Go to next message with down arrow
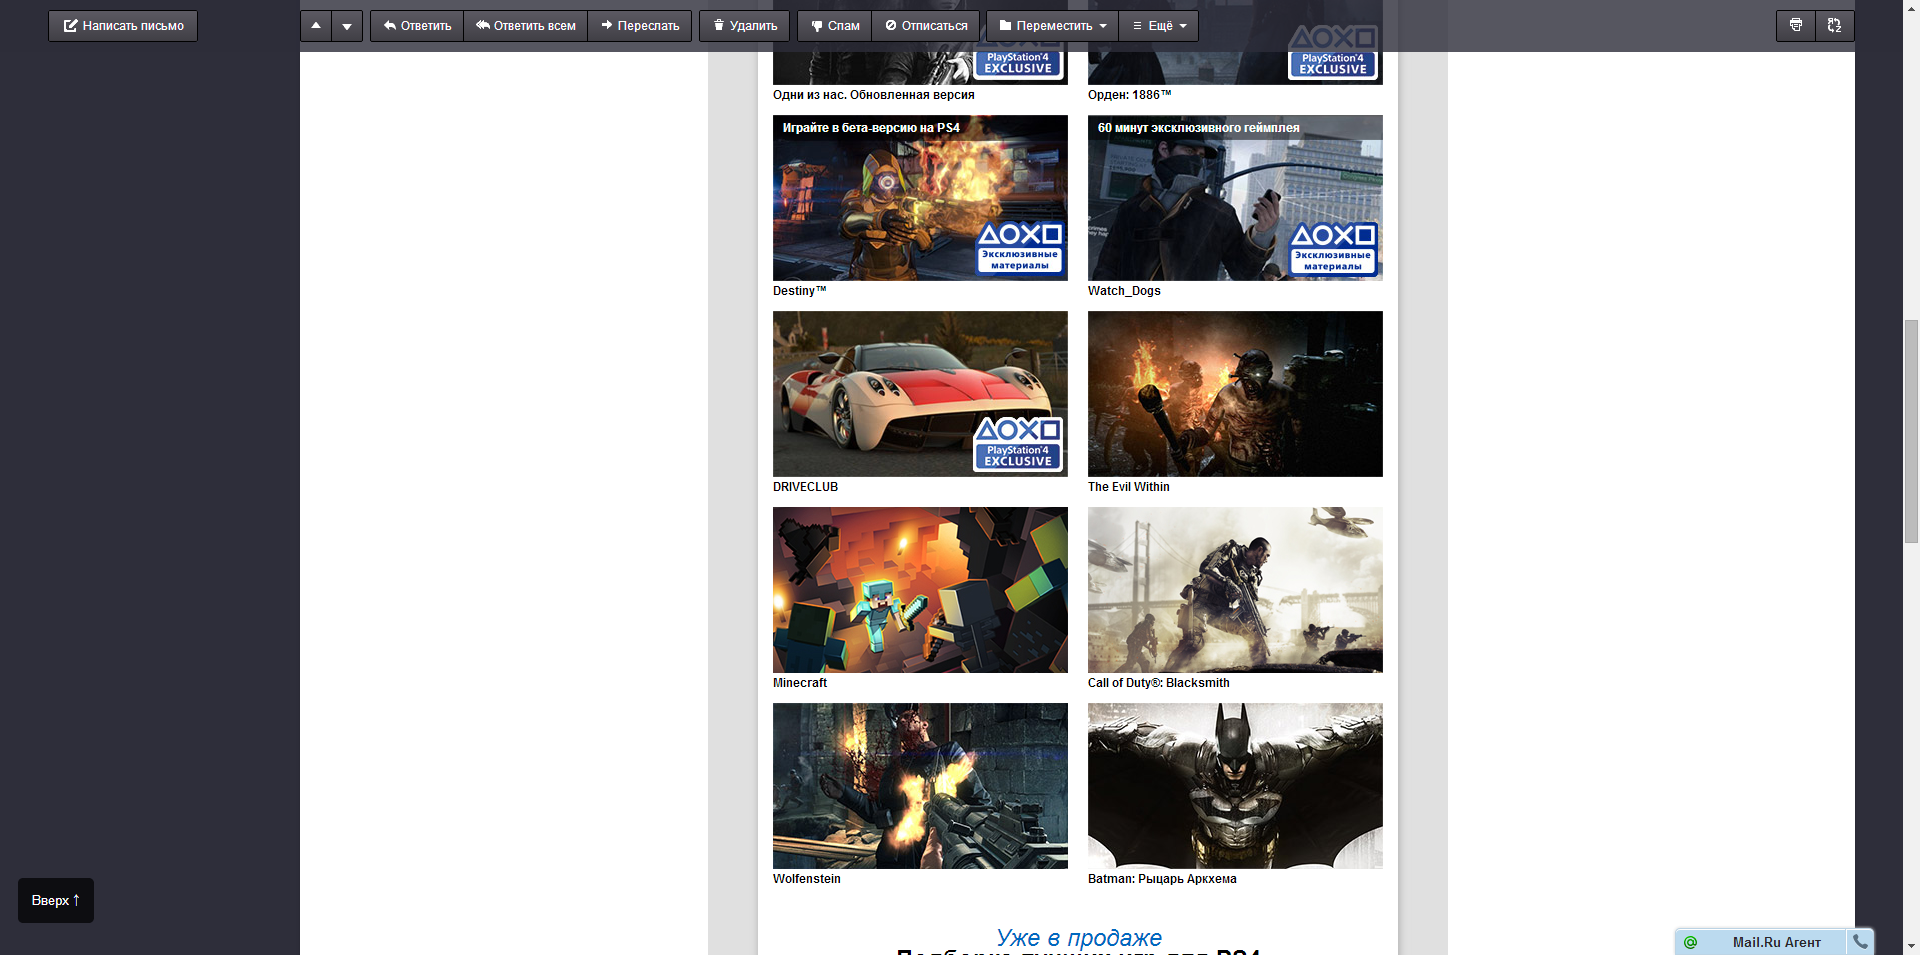The width and height of the screenshot is (1920, 955). coord(347,26)
